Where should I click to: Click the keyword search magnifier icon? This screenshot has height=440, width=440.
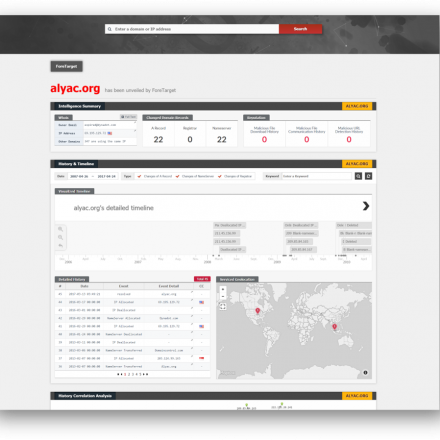click(358, 176)
